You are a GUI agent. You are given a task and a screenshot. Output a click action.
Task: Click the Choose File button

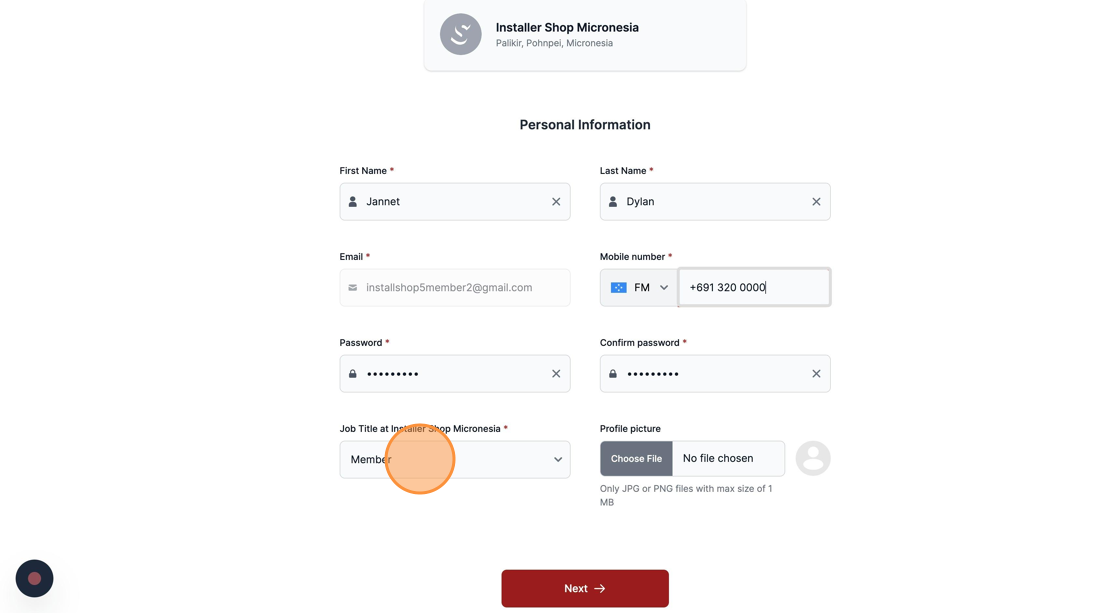pyautogui.click(x=636, y=459)
